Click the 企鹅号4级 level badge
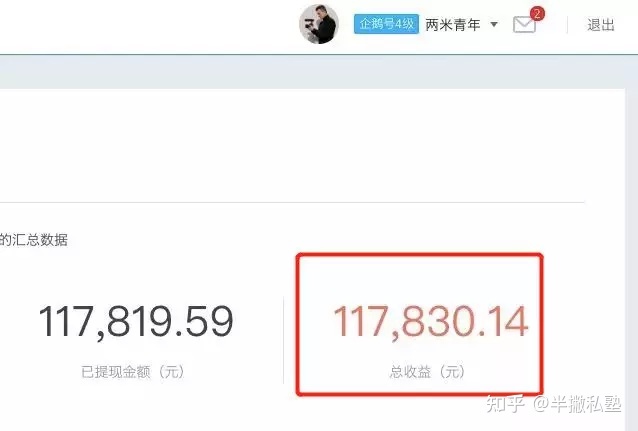Image resolution: width=638 pixels, height=431 pixels. click(386, 24)
